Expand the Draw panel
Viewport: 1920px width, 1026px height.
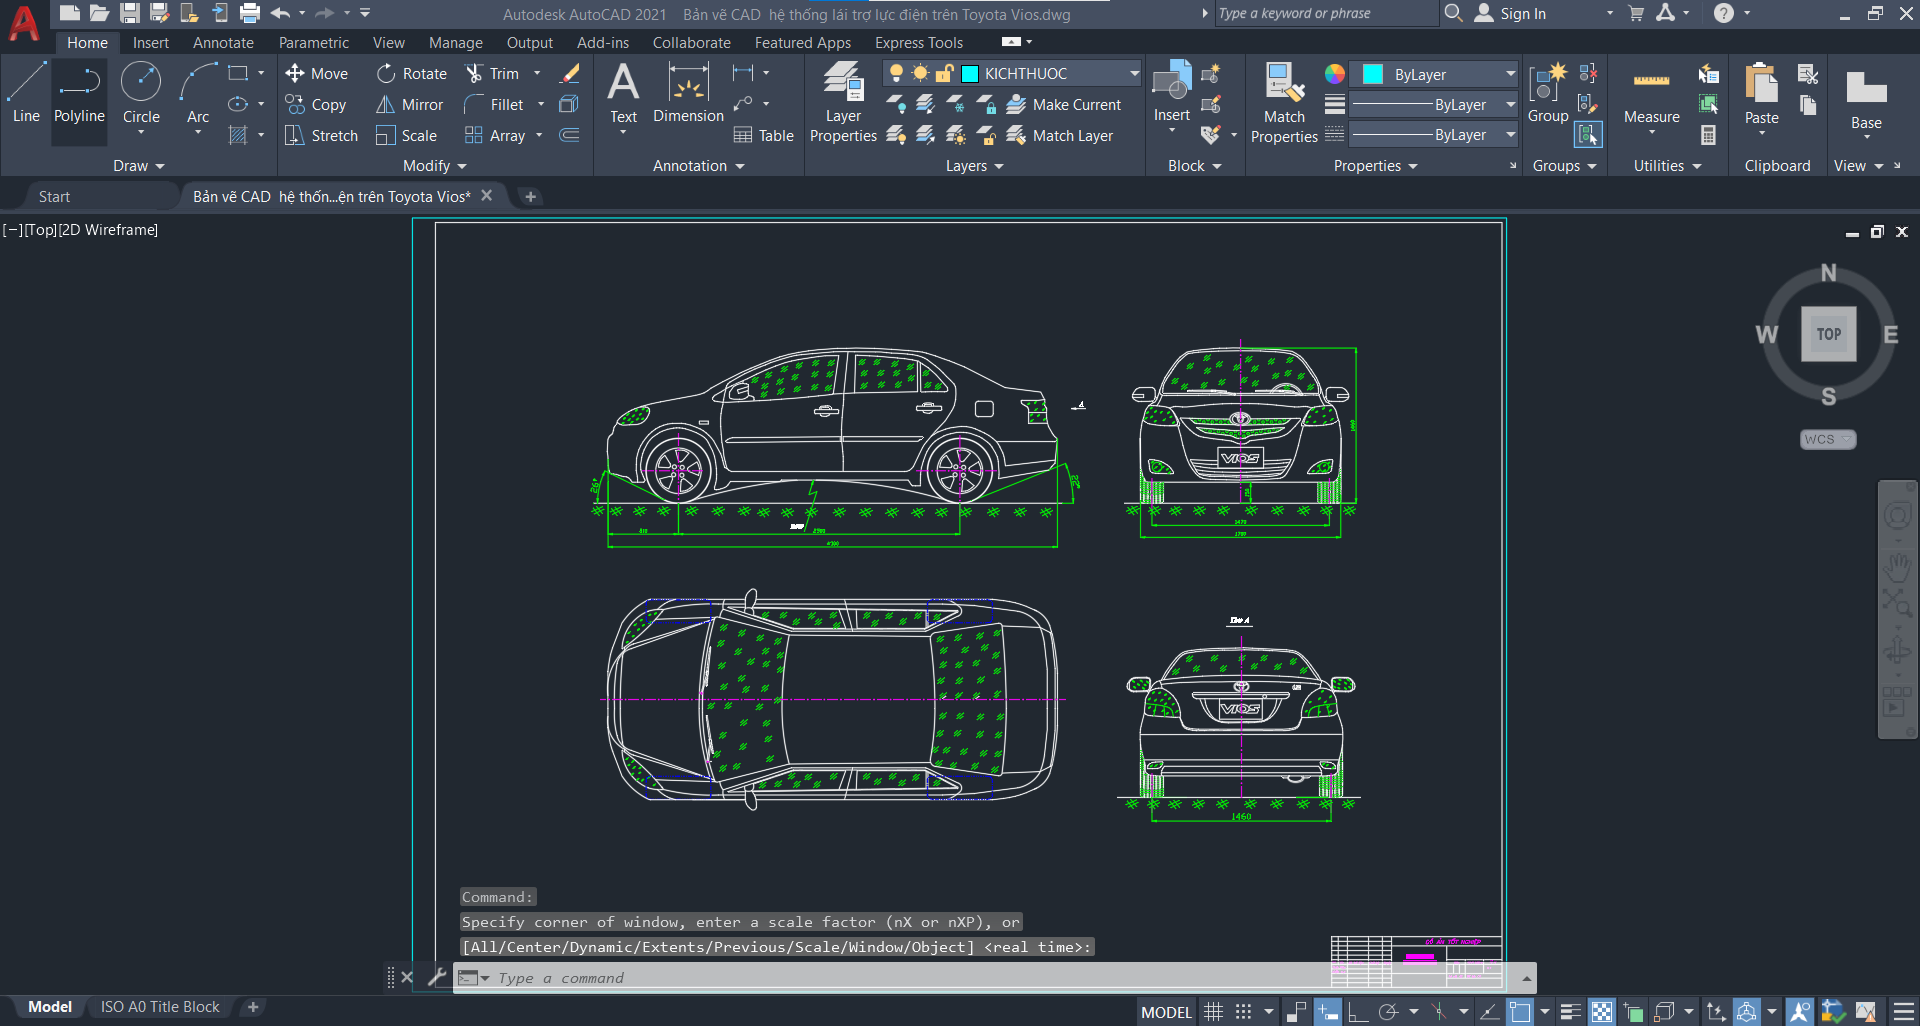coord(138,166)
